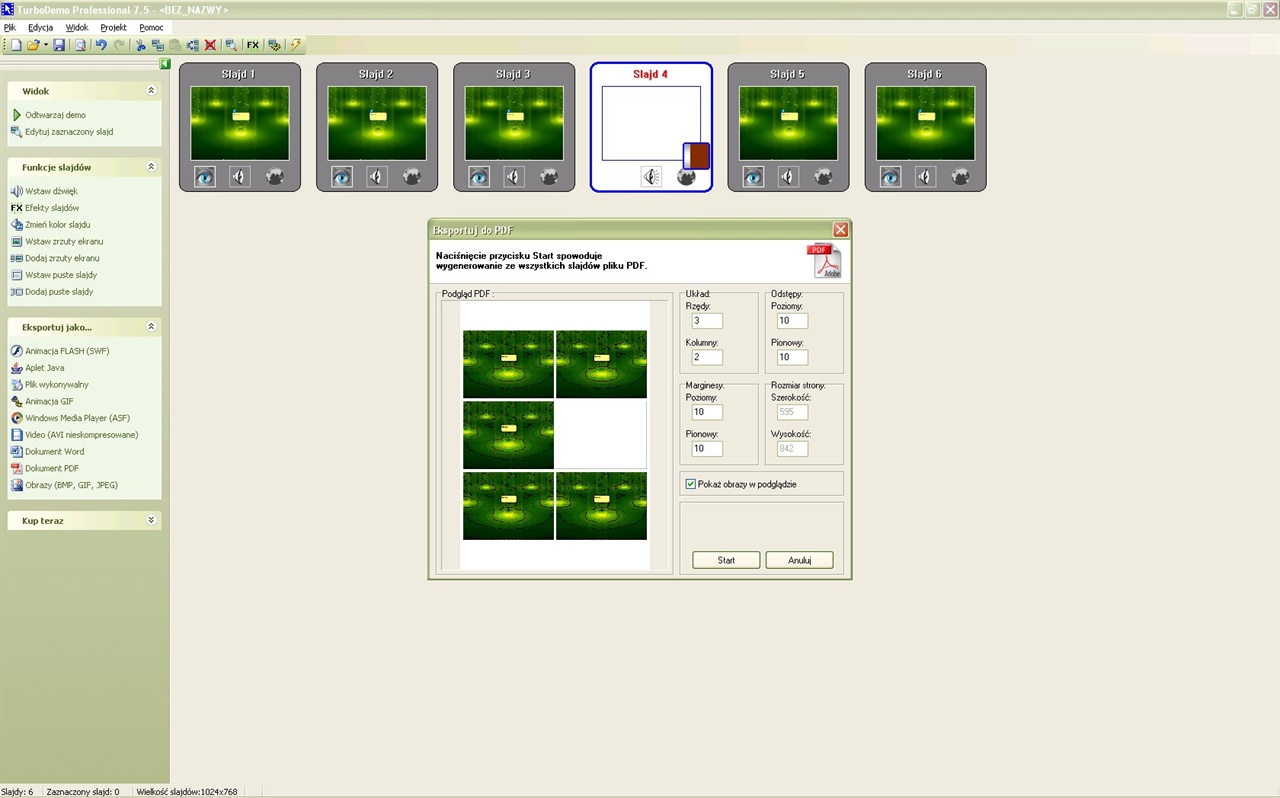Collapse the Widok panel
This screenshot has width=1280, height=798.
[x=151, y=91]
